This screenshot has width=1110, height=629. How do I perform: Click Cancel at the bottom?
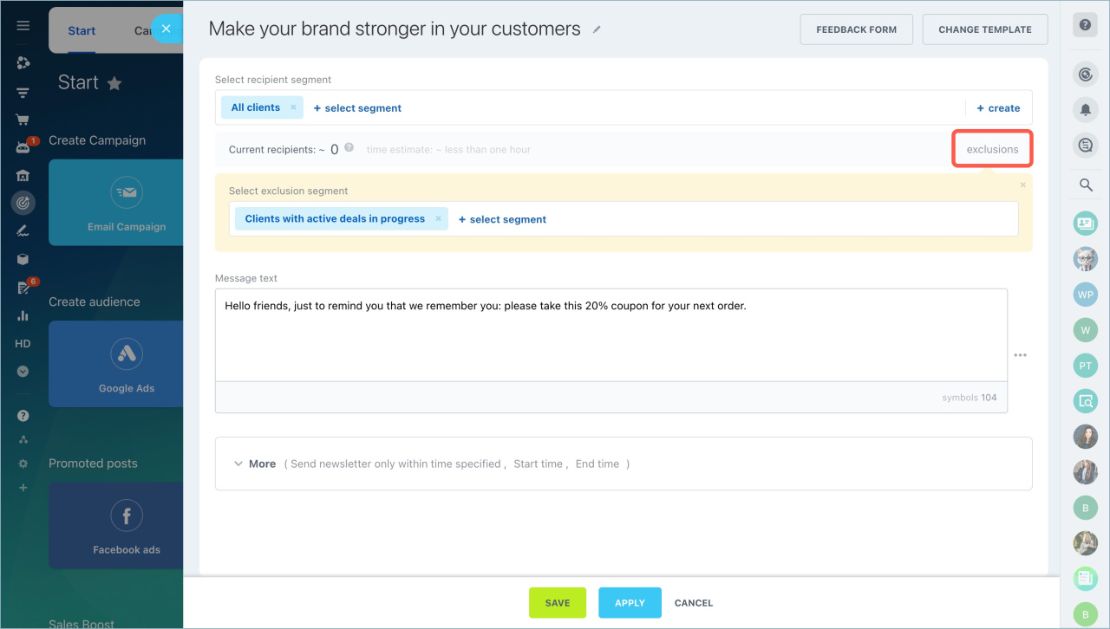pos(693,603)
